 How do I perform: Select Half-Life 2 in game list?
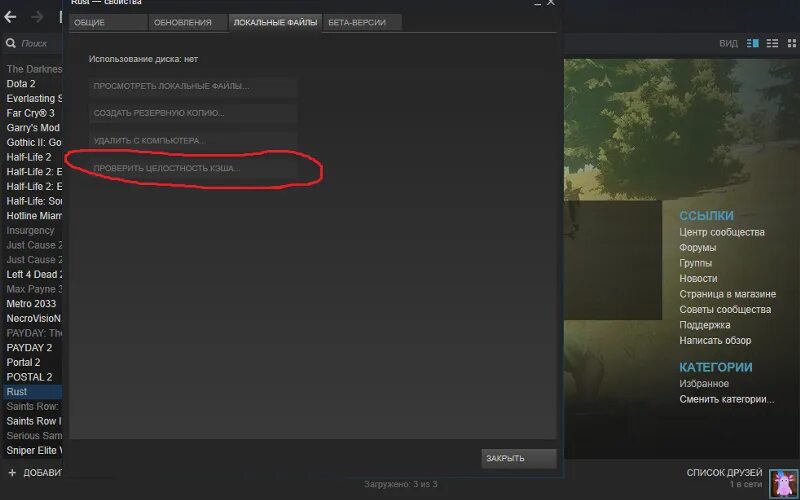(x=29, y=157)
